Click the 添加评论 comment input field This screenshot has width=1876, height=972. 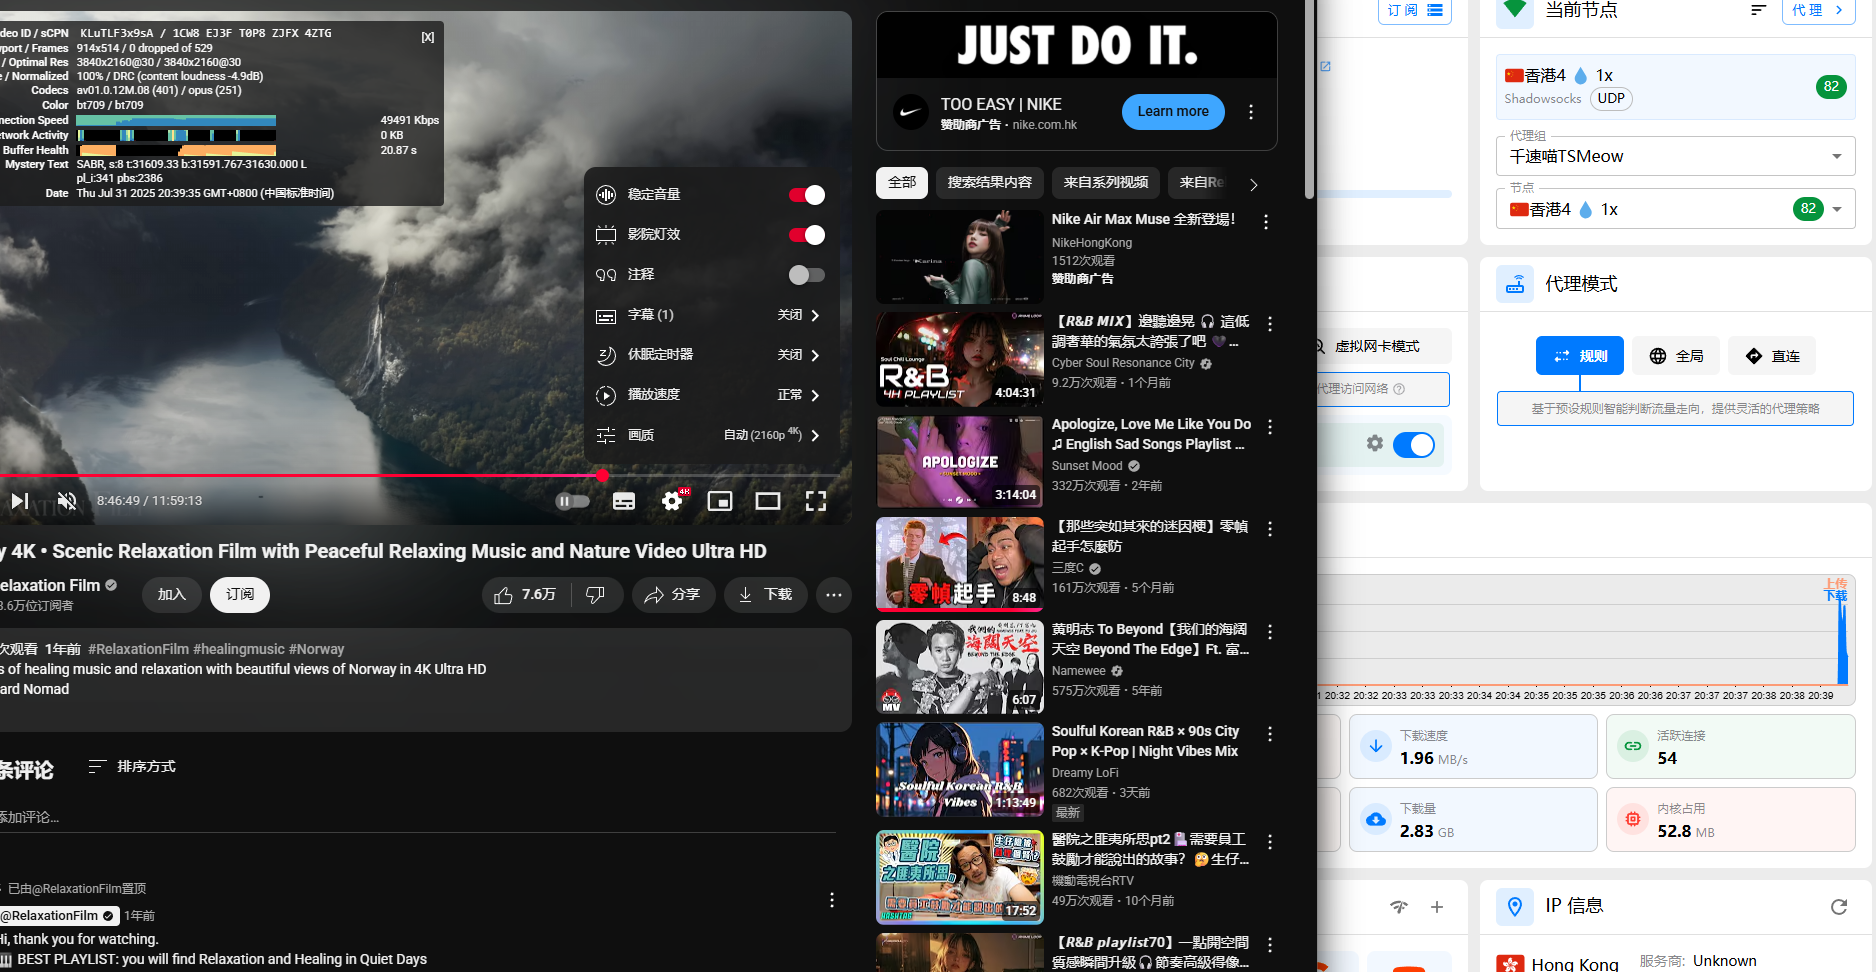[417, 817]
